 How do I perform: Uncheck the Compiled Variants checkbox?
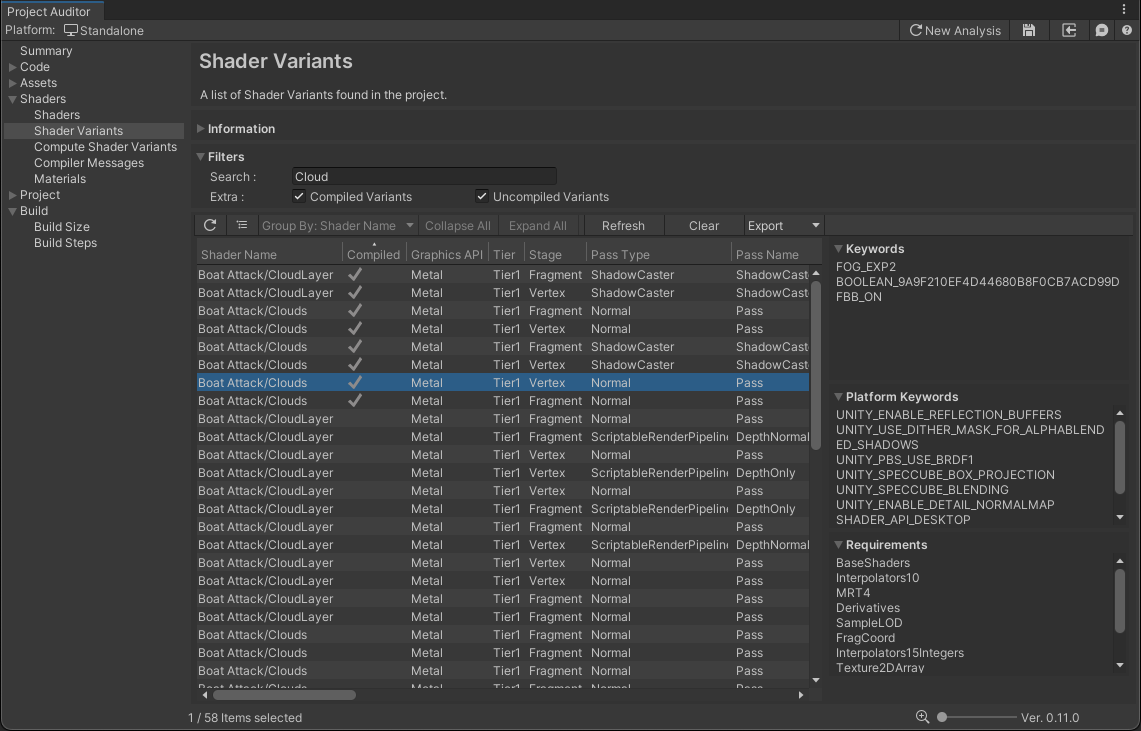point(298,197)
